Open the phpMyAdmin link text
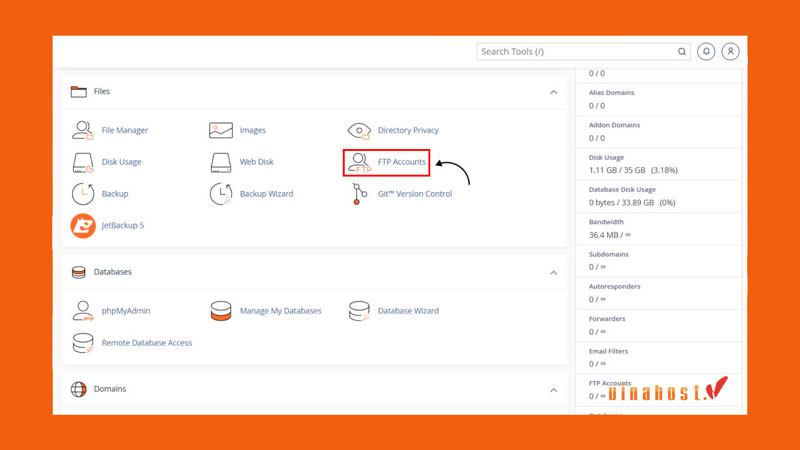This screenshot has width=800, height=450. 126,311
